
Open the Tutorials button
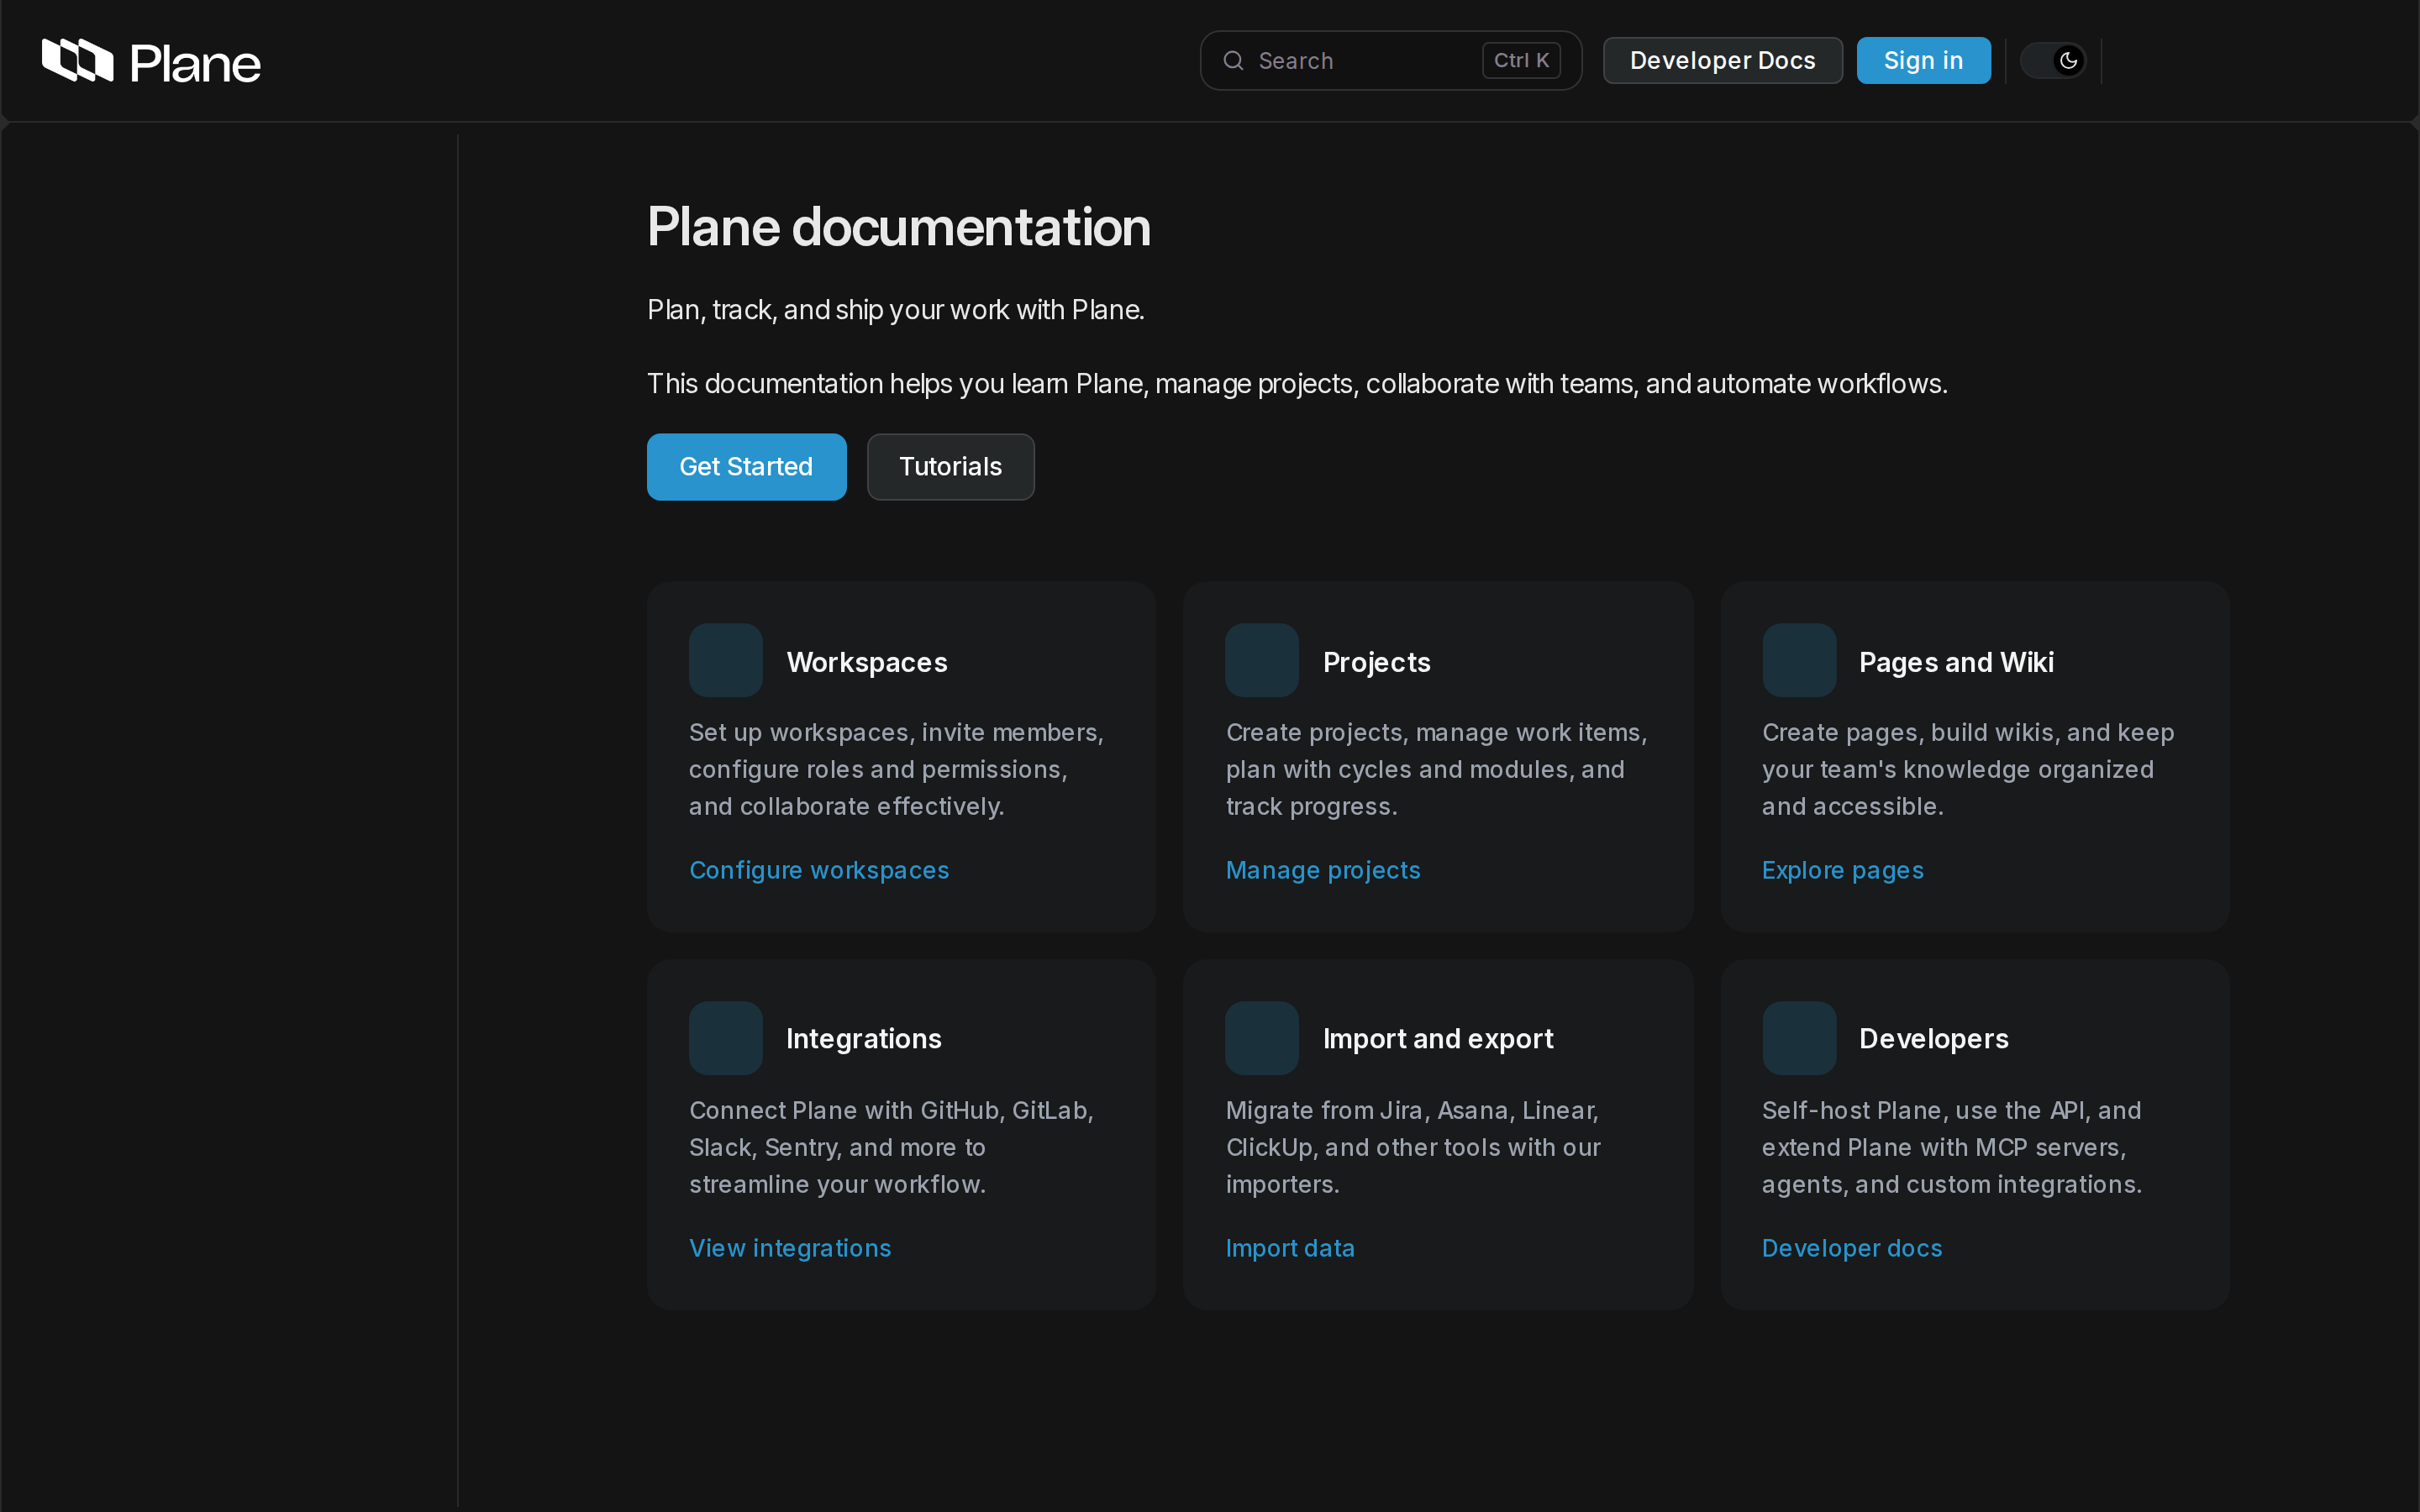click(950, 467)
